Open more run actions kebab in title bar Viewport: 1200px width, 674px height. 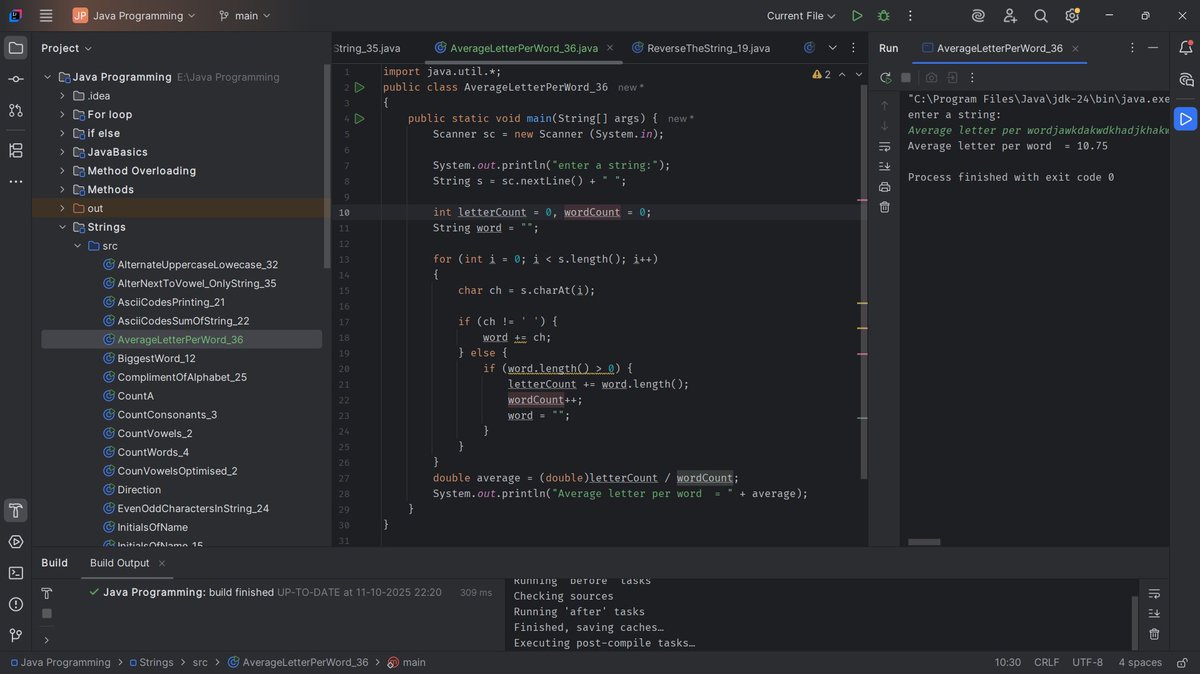(910, 16)
